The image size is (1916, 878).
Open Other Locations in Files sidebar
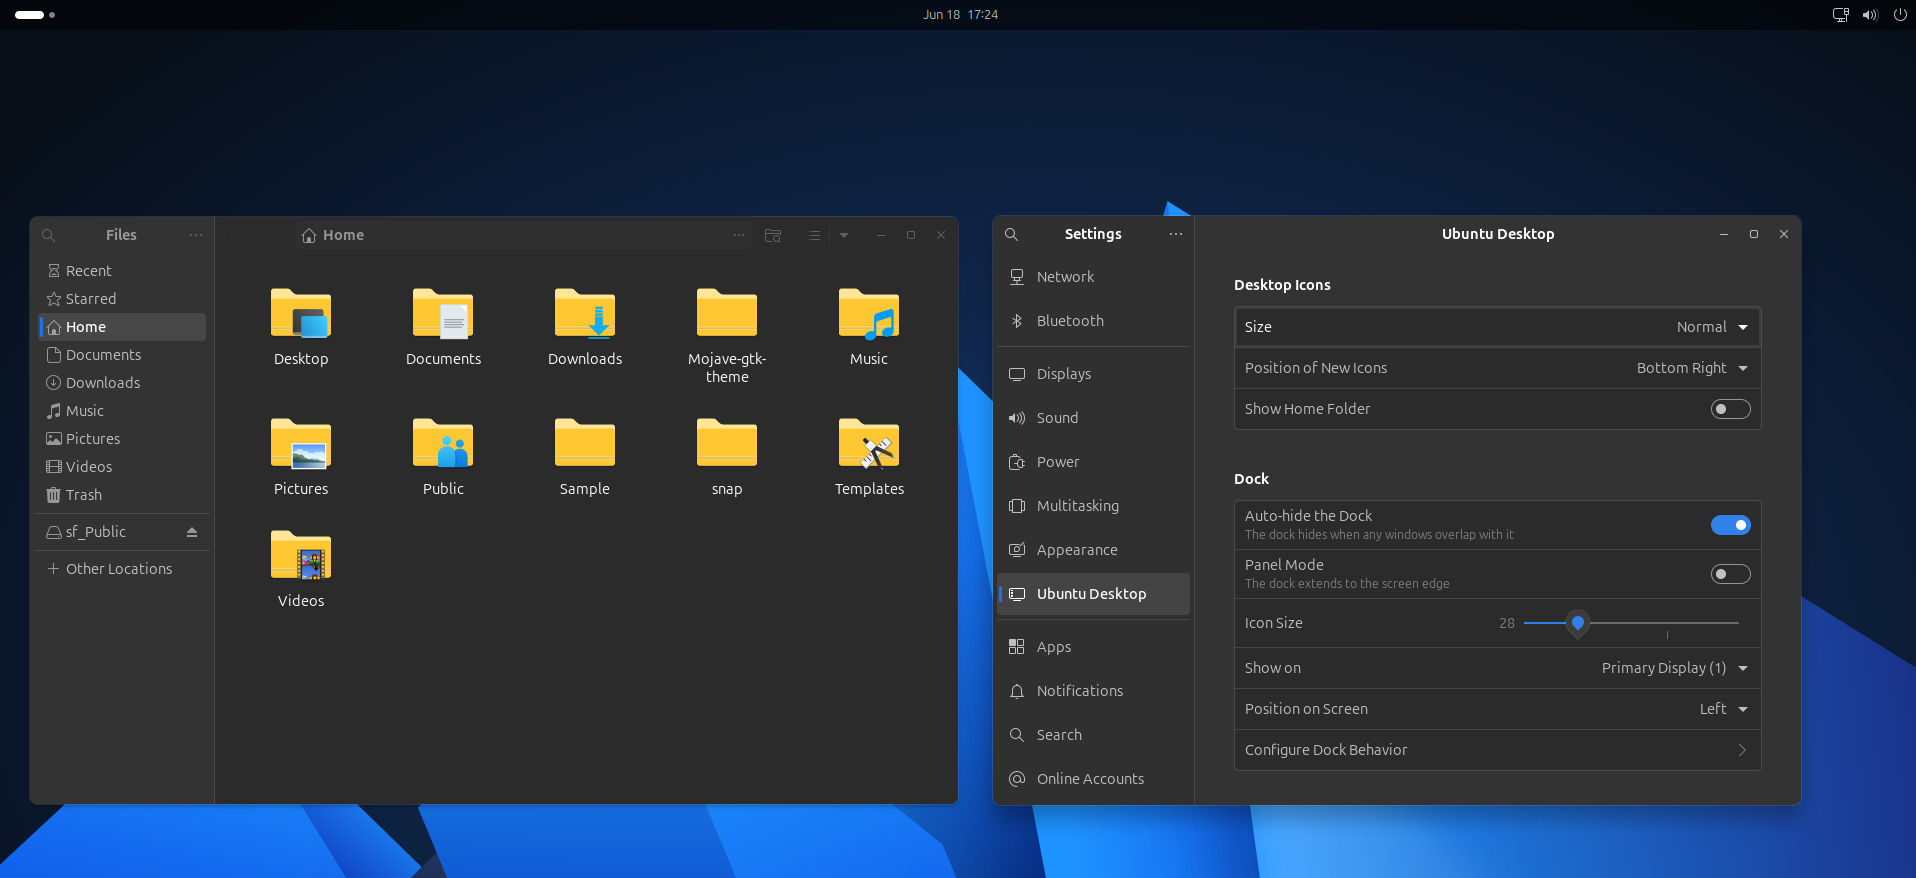(x=118, y=569)
